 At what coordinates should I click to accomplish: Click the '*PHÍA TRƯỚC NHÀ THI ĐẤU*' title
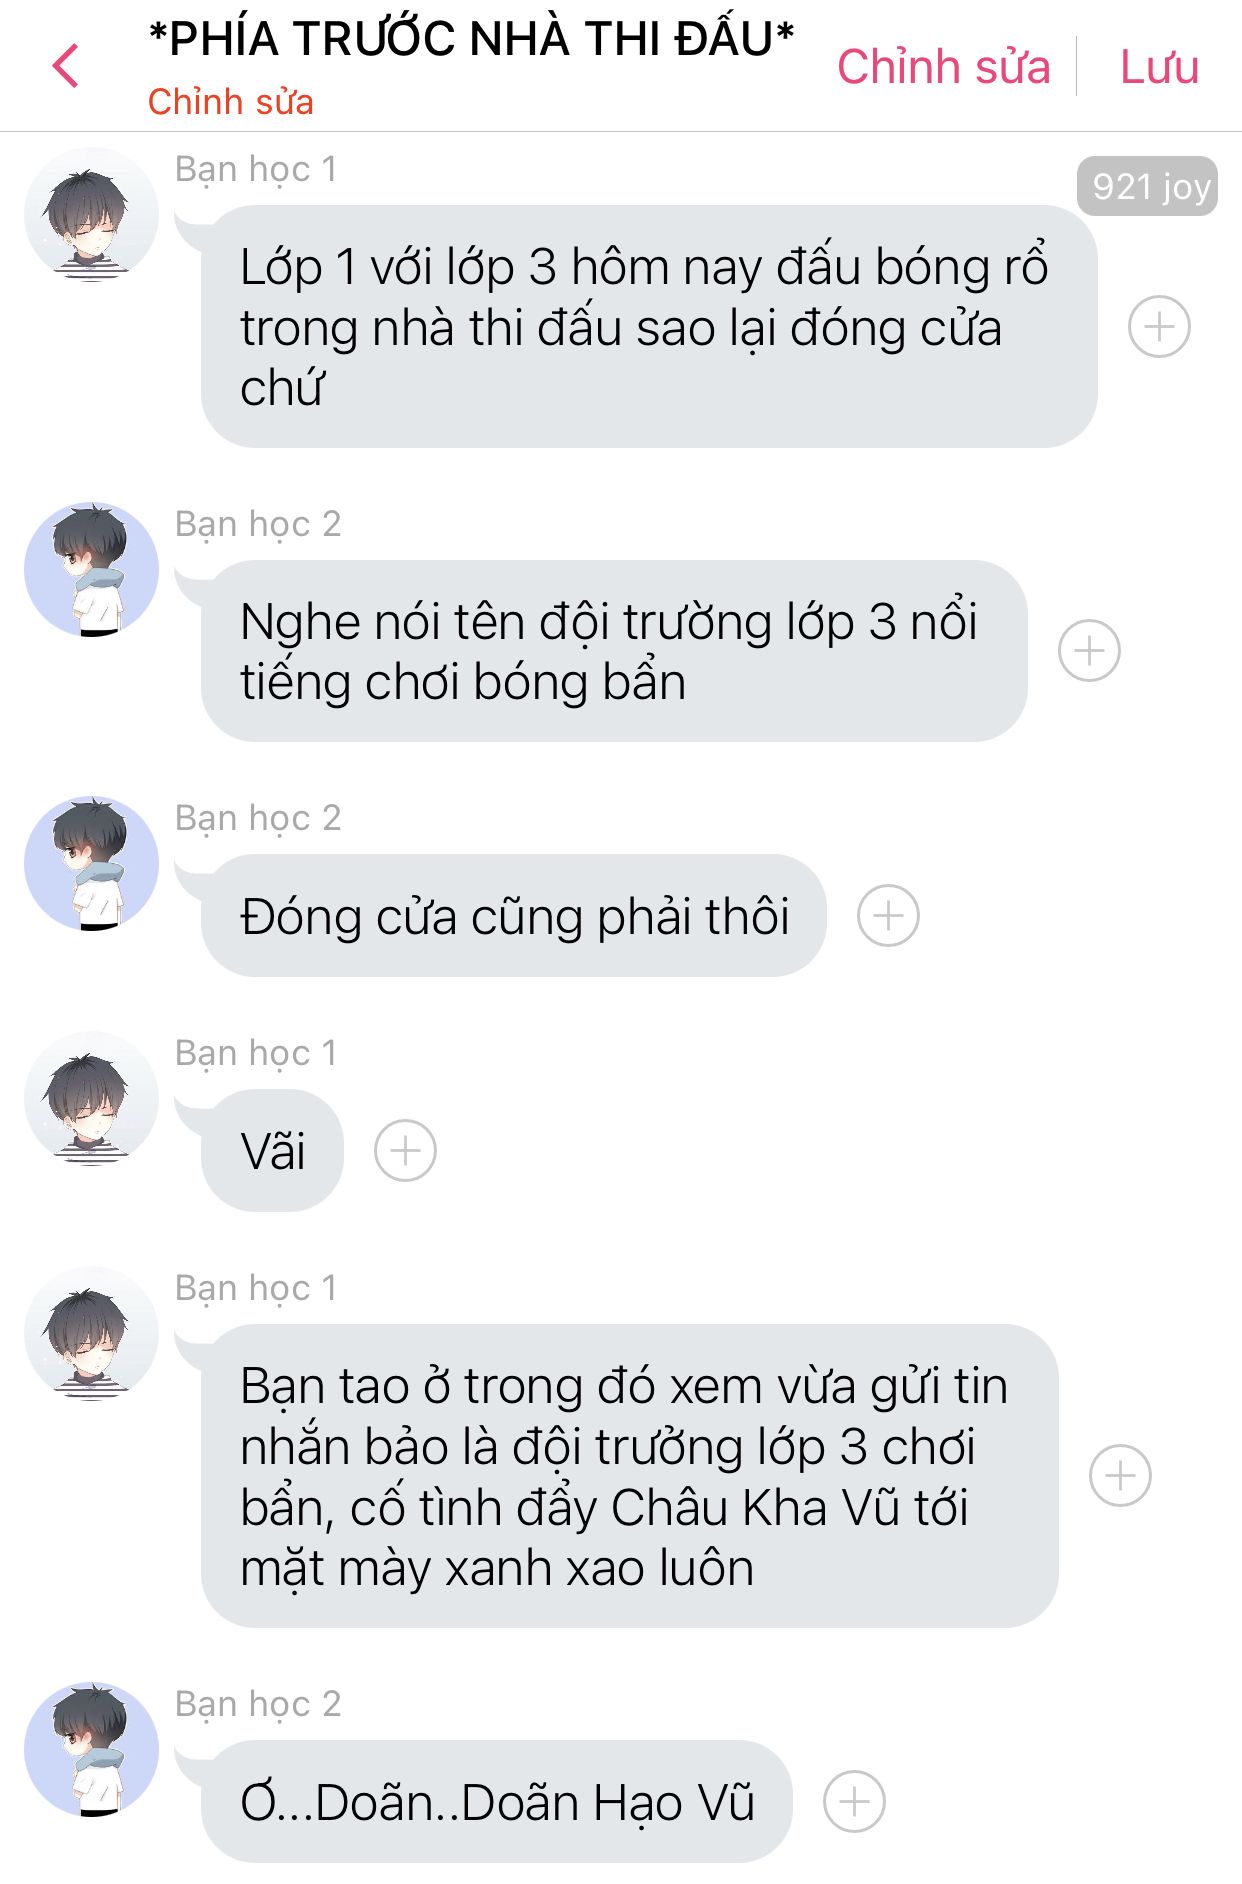[471, 40]
